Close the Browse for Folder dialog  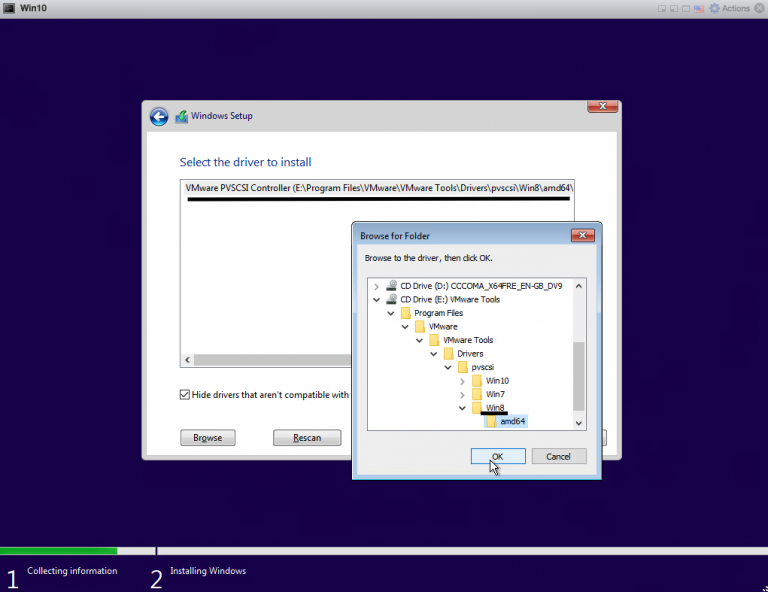(x=583, y=236)
